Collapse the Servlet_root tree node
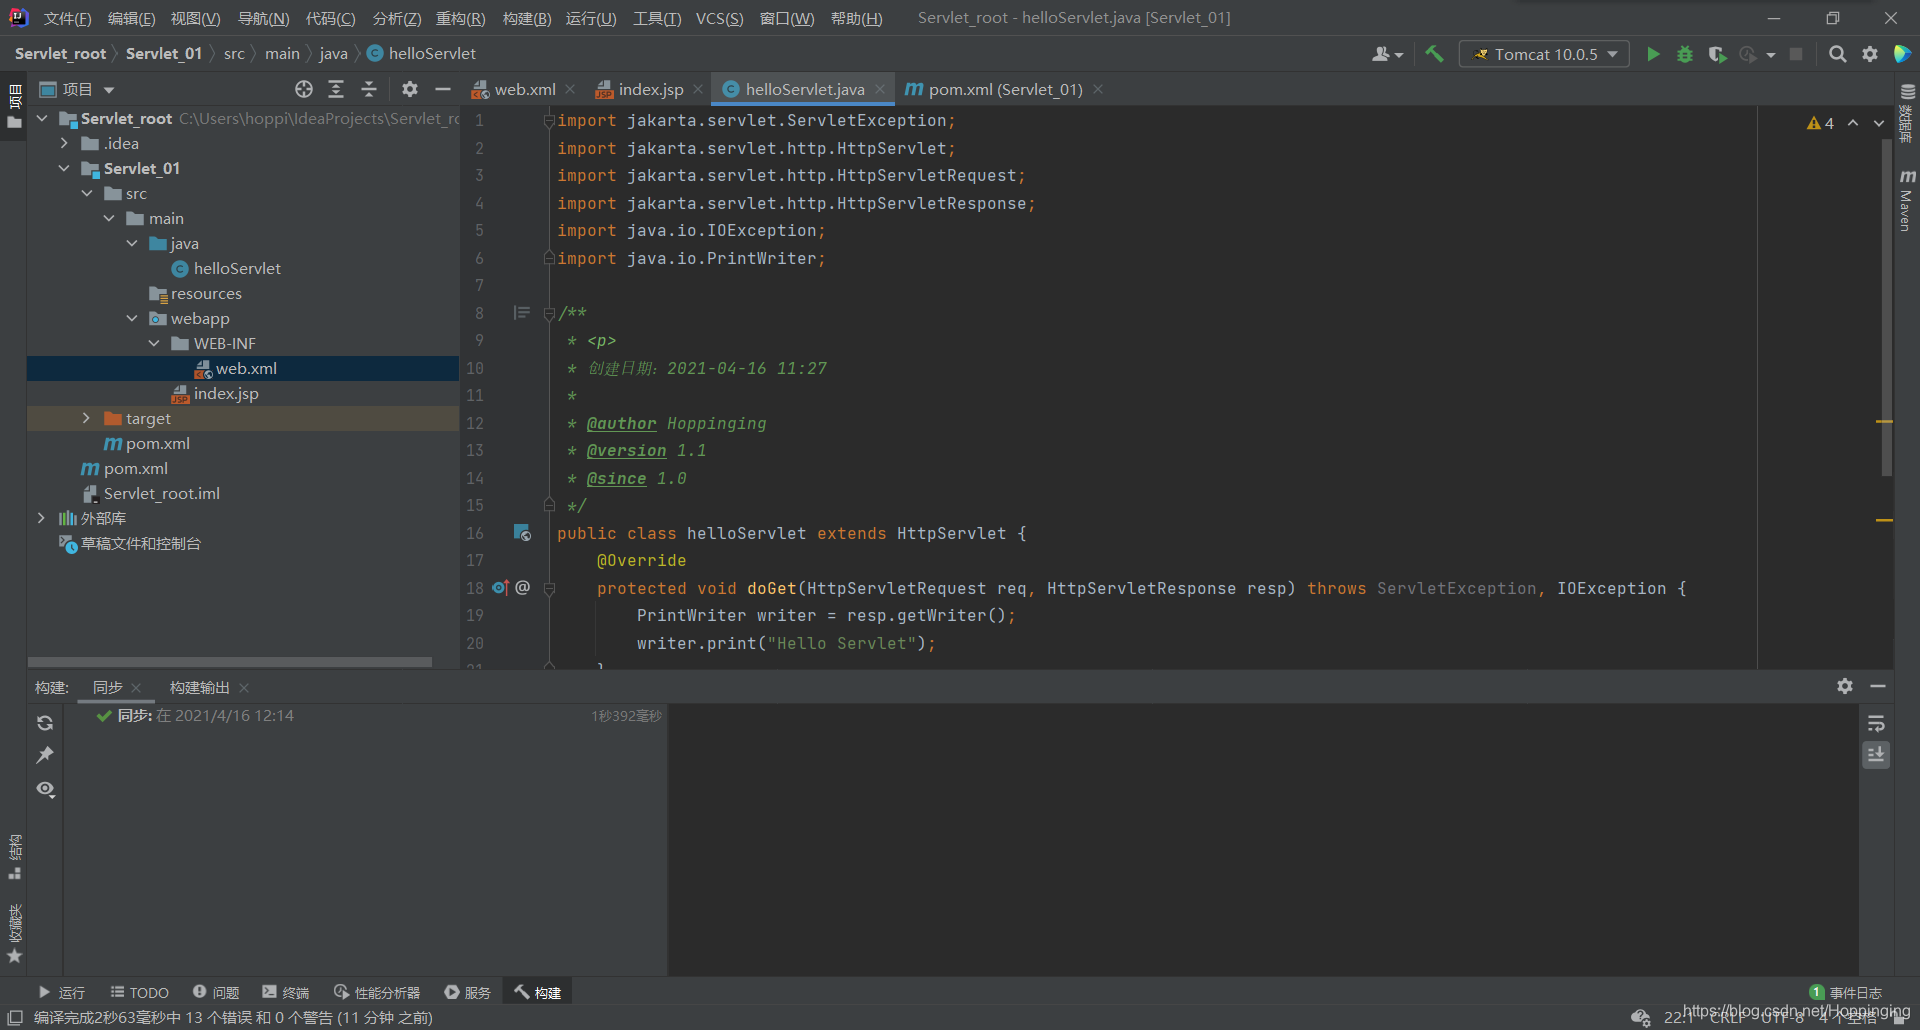Screen dimensions: 1920x1030 click(x=42, y=118)
